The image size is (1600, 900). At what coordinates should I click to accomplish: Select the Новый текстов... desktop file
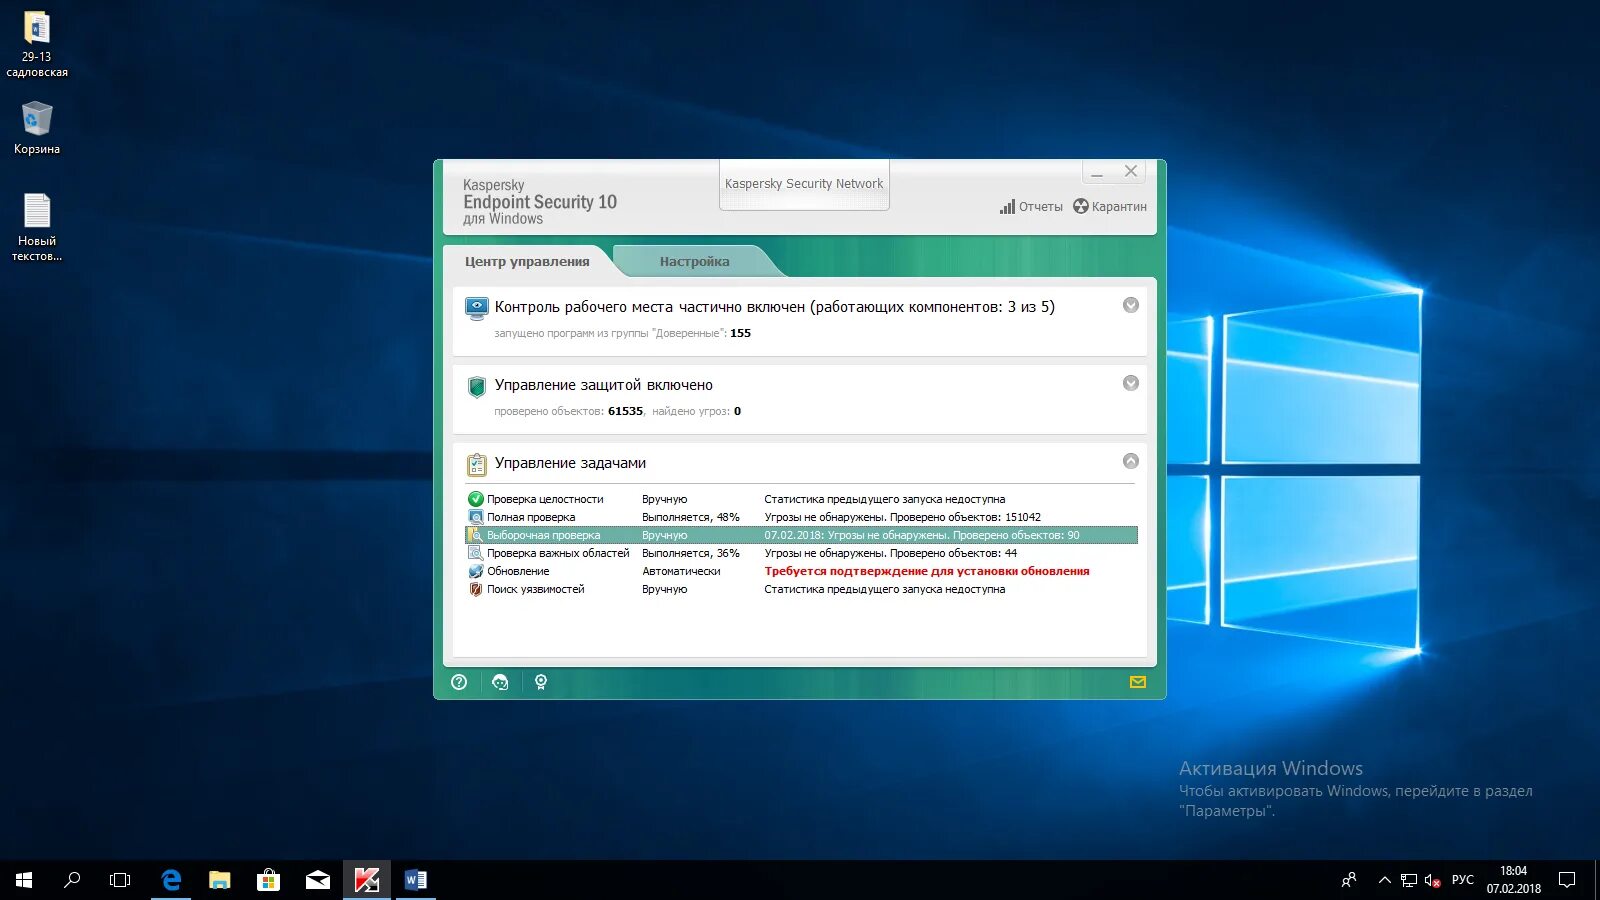pos(37,227)
